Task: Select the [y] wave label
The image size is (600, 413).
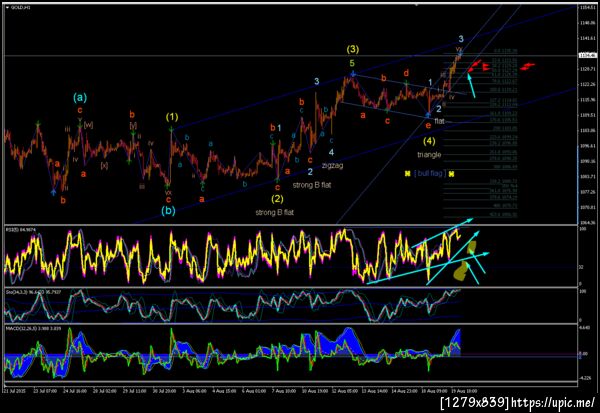Action: pos(133,125)
